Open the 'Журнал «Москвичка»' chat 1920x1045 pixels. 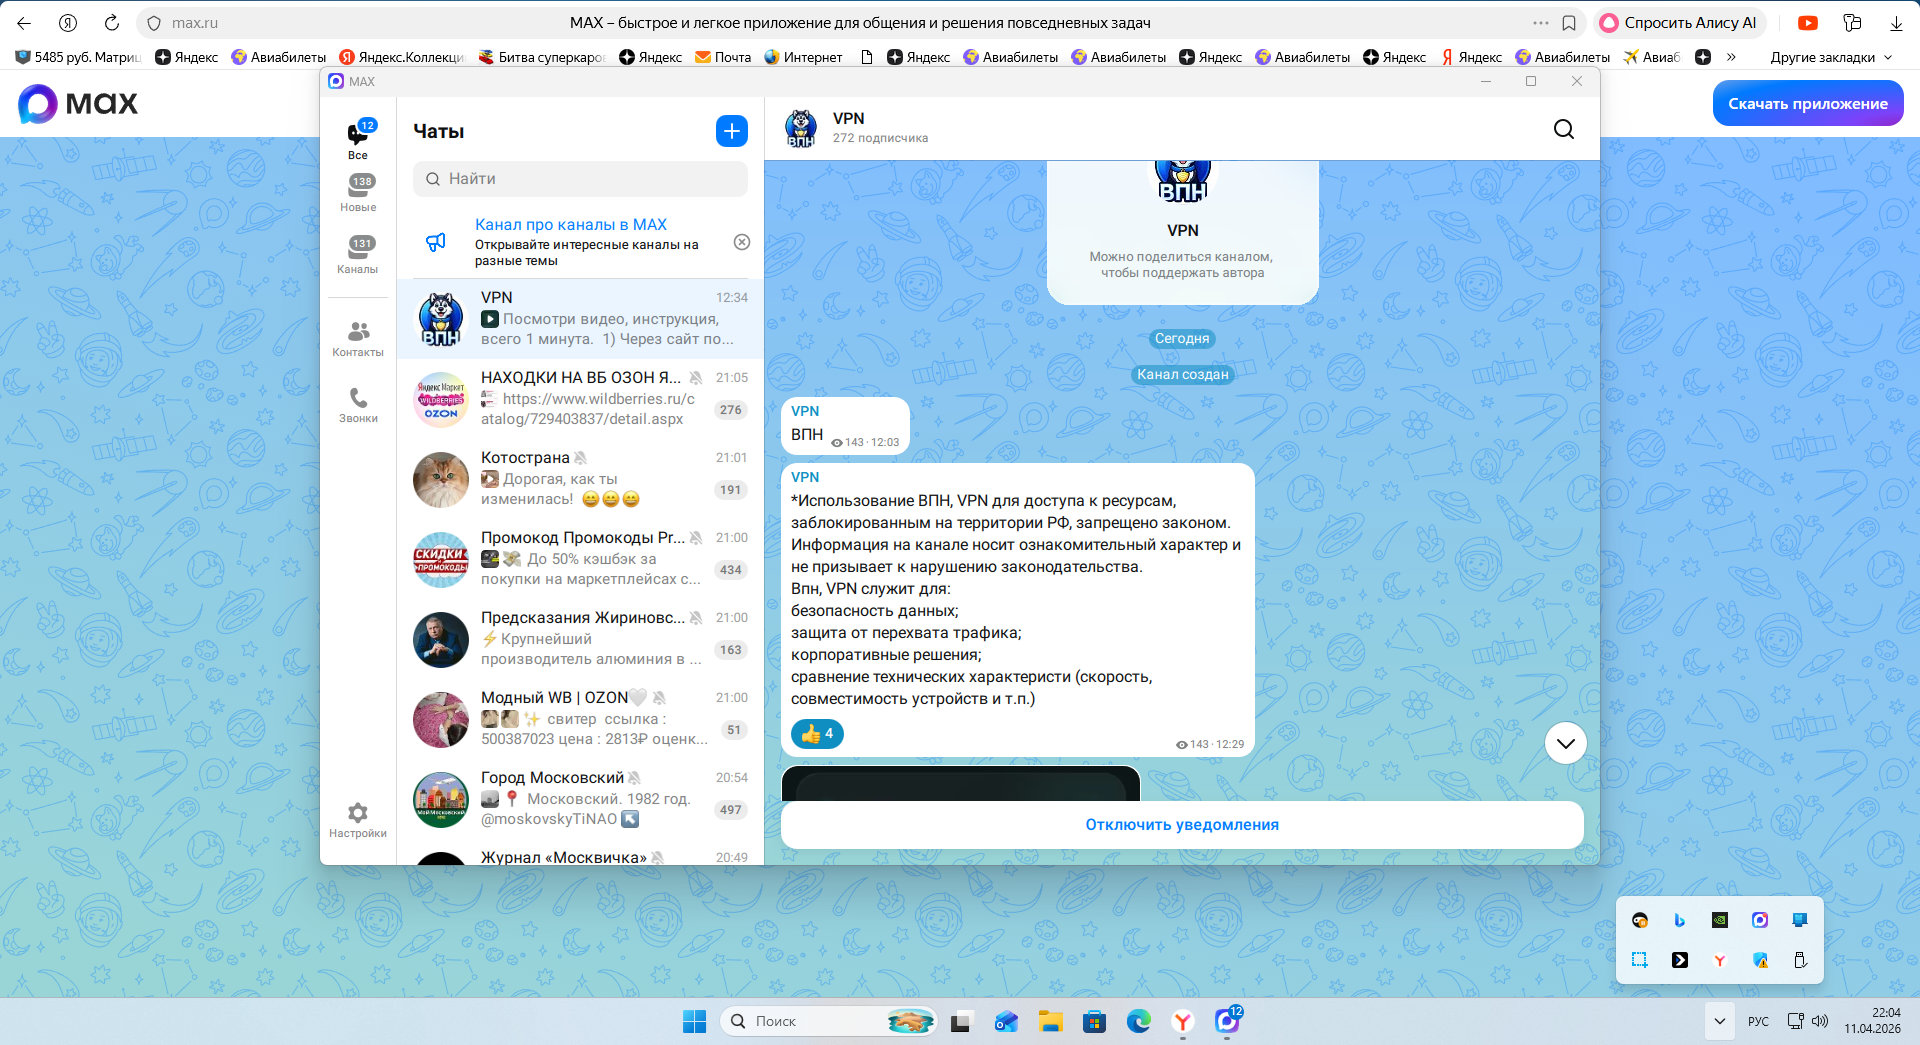point(580,853)
